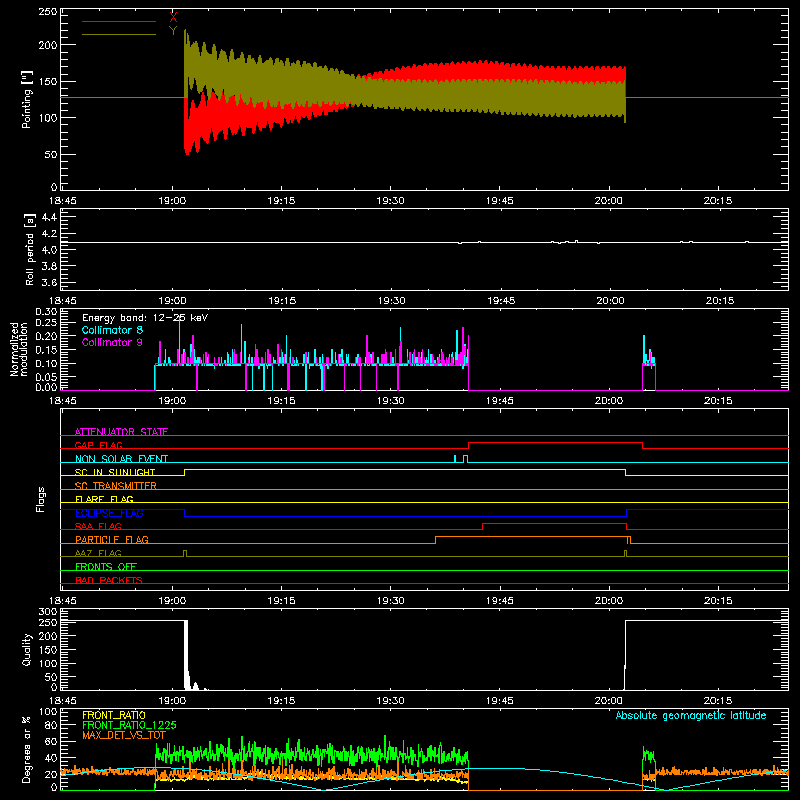Select the SC_TRANSMITTER flag label

[x=116, y=486]
